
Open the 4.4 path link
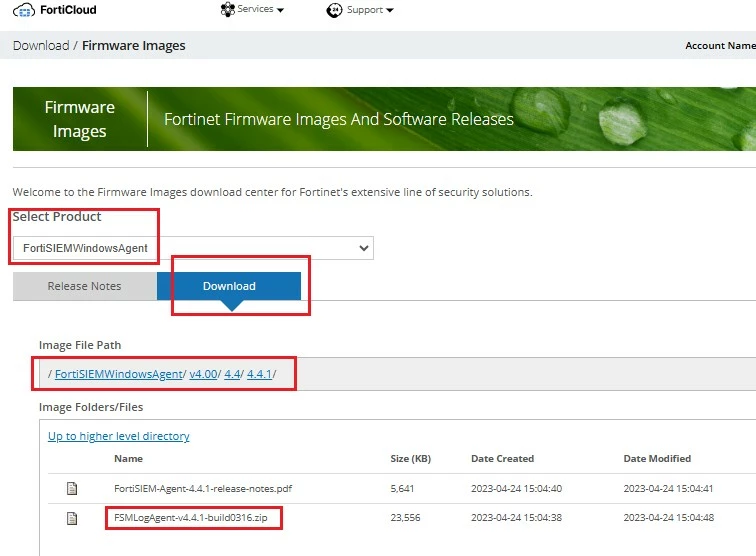point(232,374)
